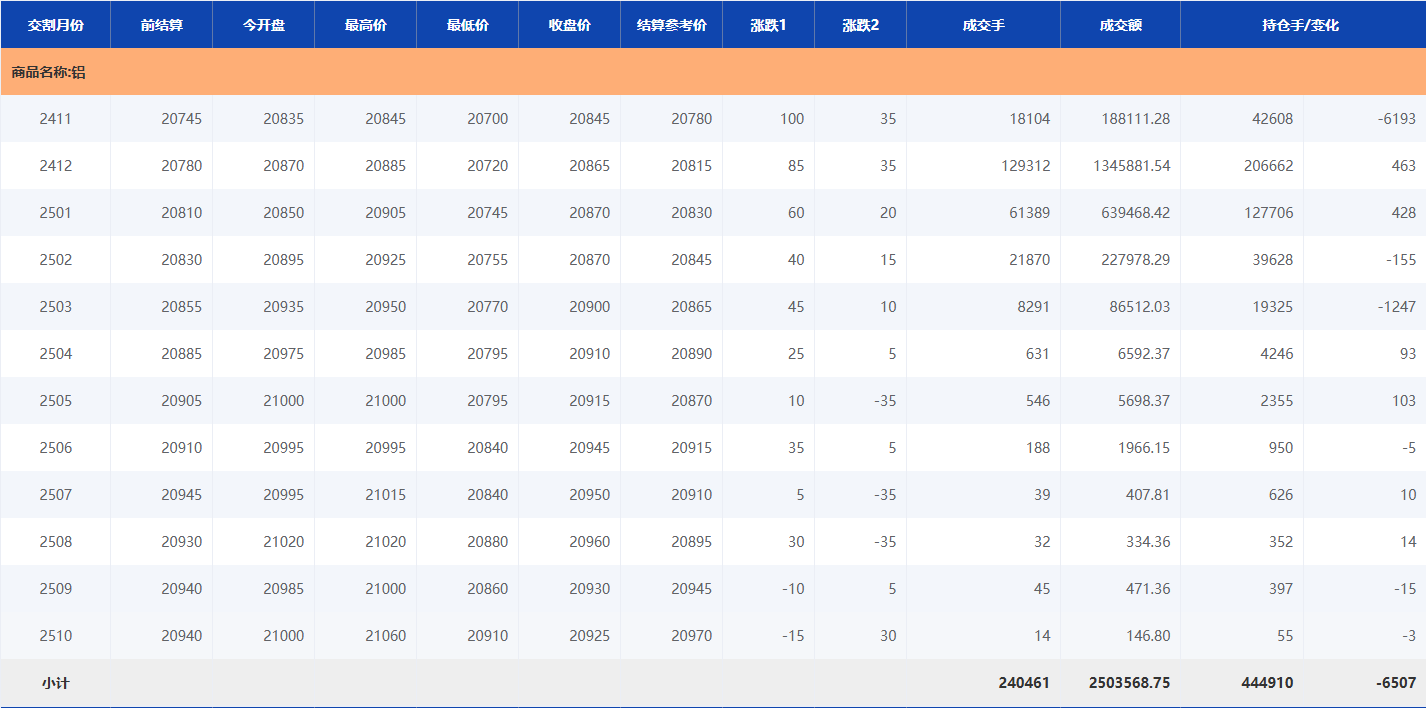
Task: Select the 成交额 column header
Action: coord(1120,25)
